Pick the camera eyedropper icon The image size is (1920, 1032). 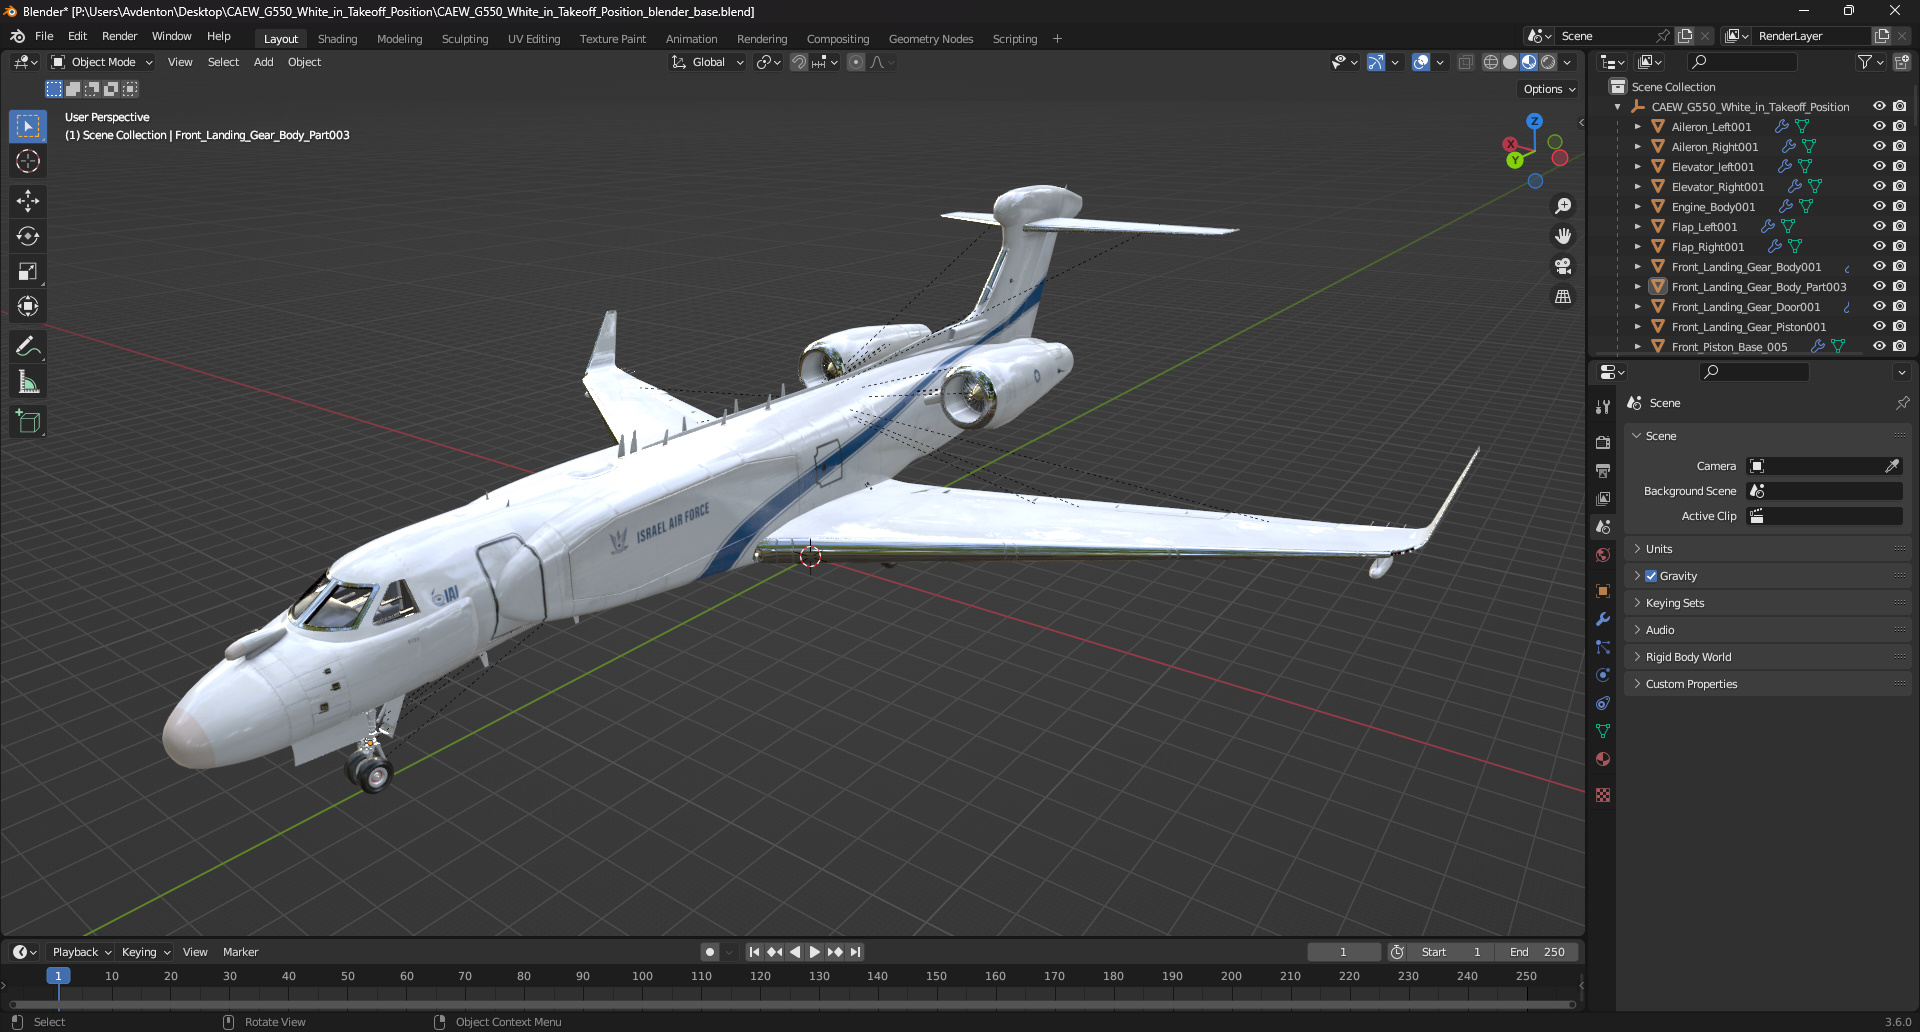click(x=1892, y=466)
